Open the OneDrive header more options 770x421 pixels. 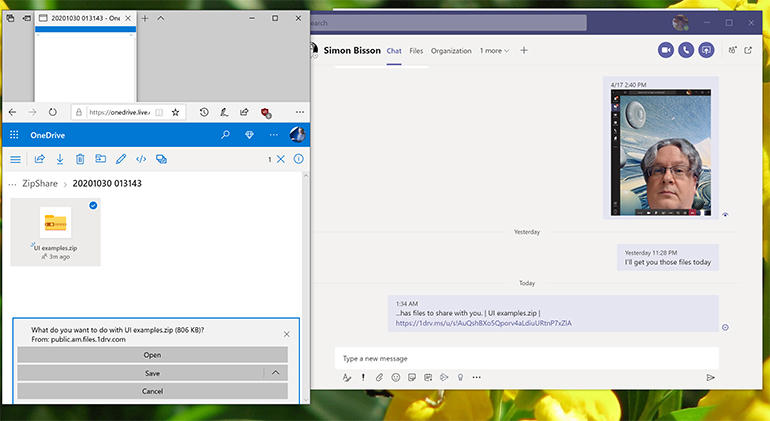[x=274, y=135]
